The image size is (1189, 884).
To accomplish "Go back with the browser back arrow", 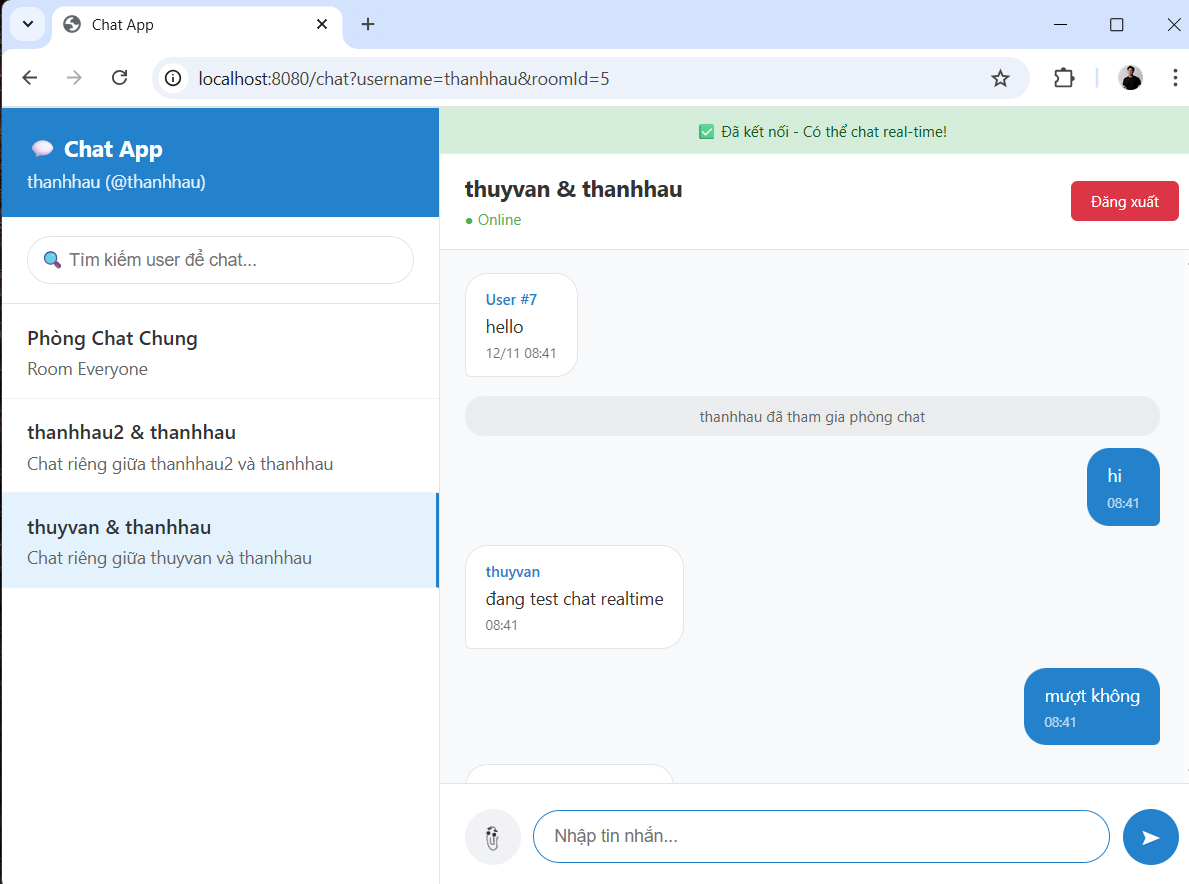I will tap(30, 78).
